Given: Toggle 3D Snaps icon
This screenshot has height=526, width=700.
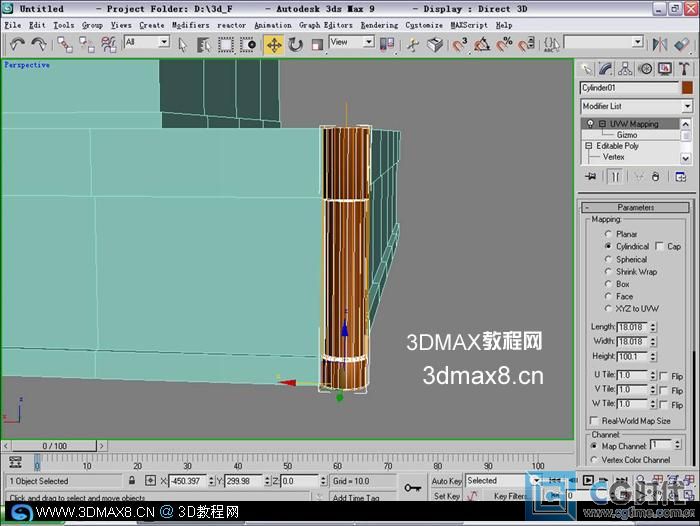Looking at the screenshot, I should (459, 44).
